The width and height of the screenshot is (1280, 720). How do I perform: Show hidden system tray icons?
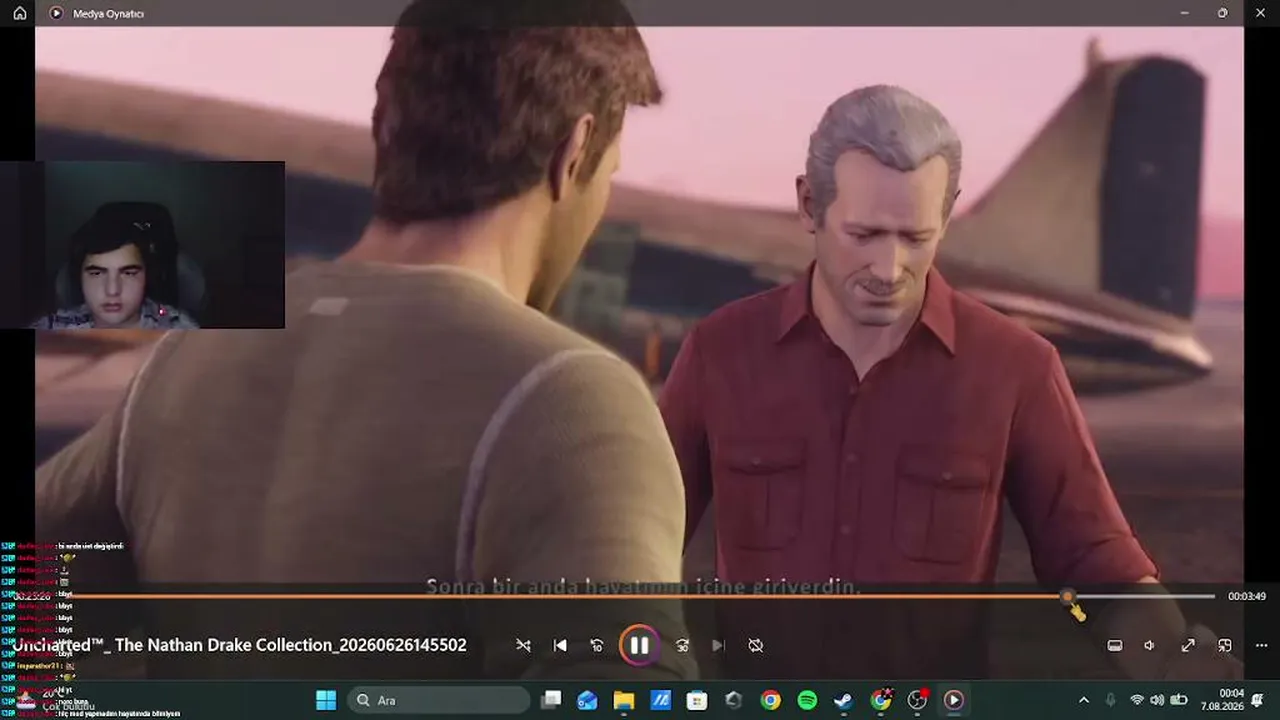pyautogui.click(x=1084, y=700)
